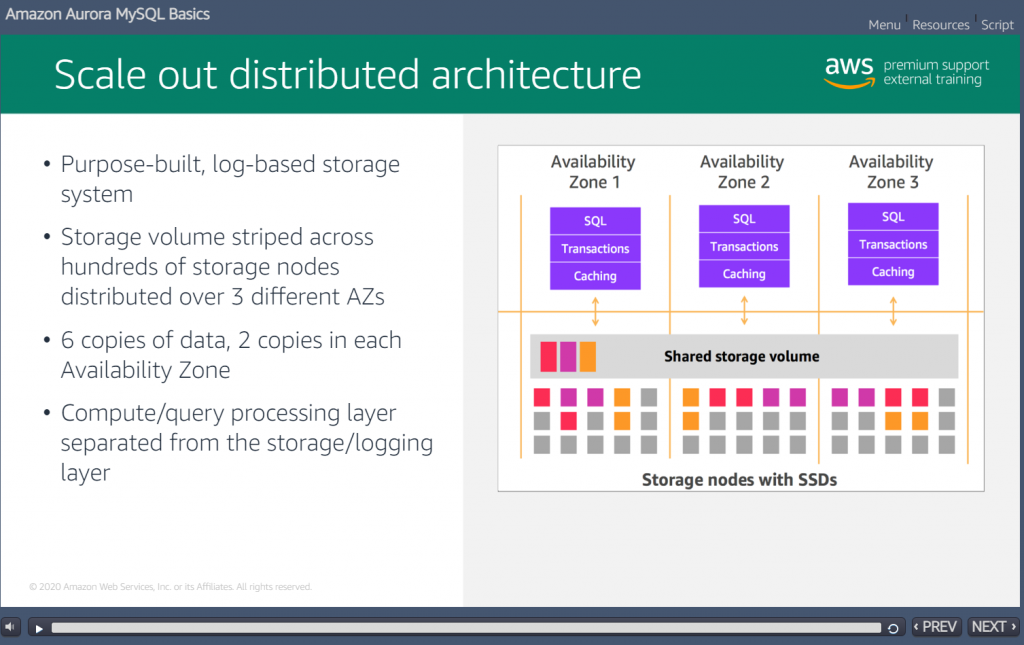Click the replay circular arrow icon

click(893, 628)
